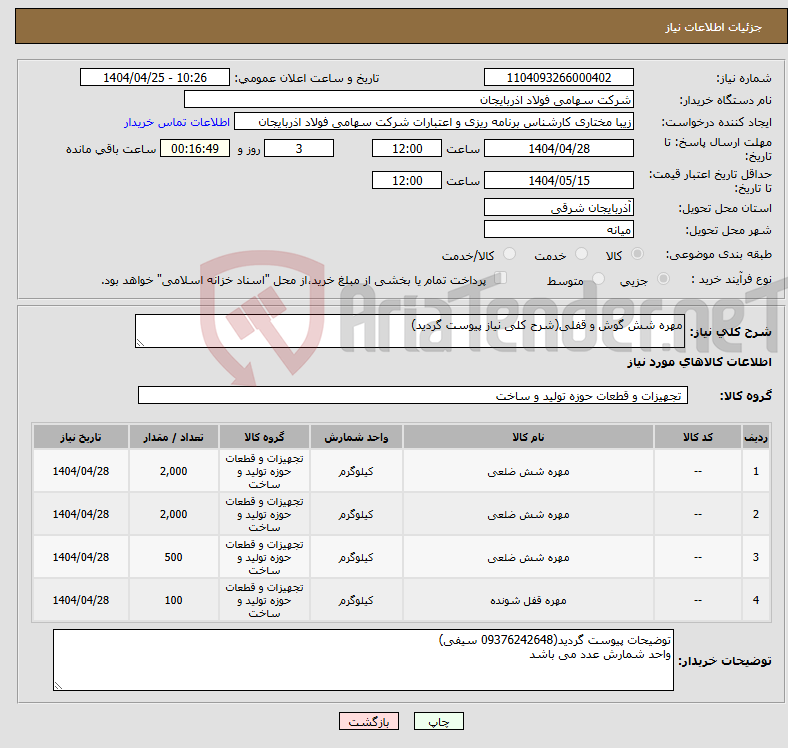Click کیلوگرم unit in row 1
Viewport: 788px width, 748px height.
(356, 472)
